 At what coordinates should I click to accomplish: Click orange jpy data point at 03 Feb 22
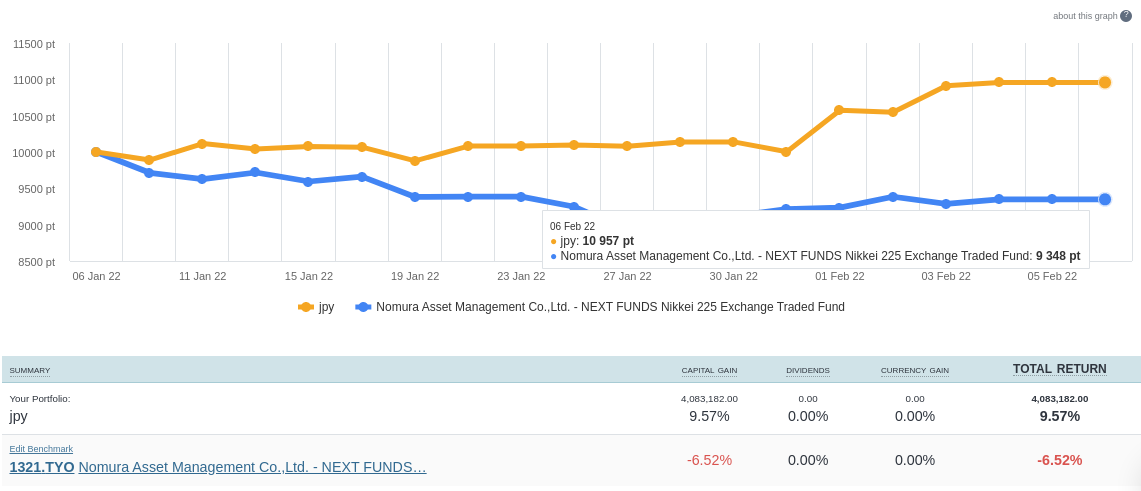coord(946,86)
